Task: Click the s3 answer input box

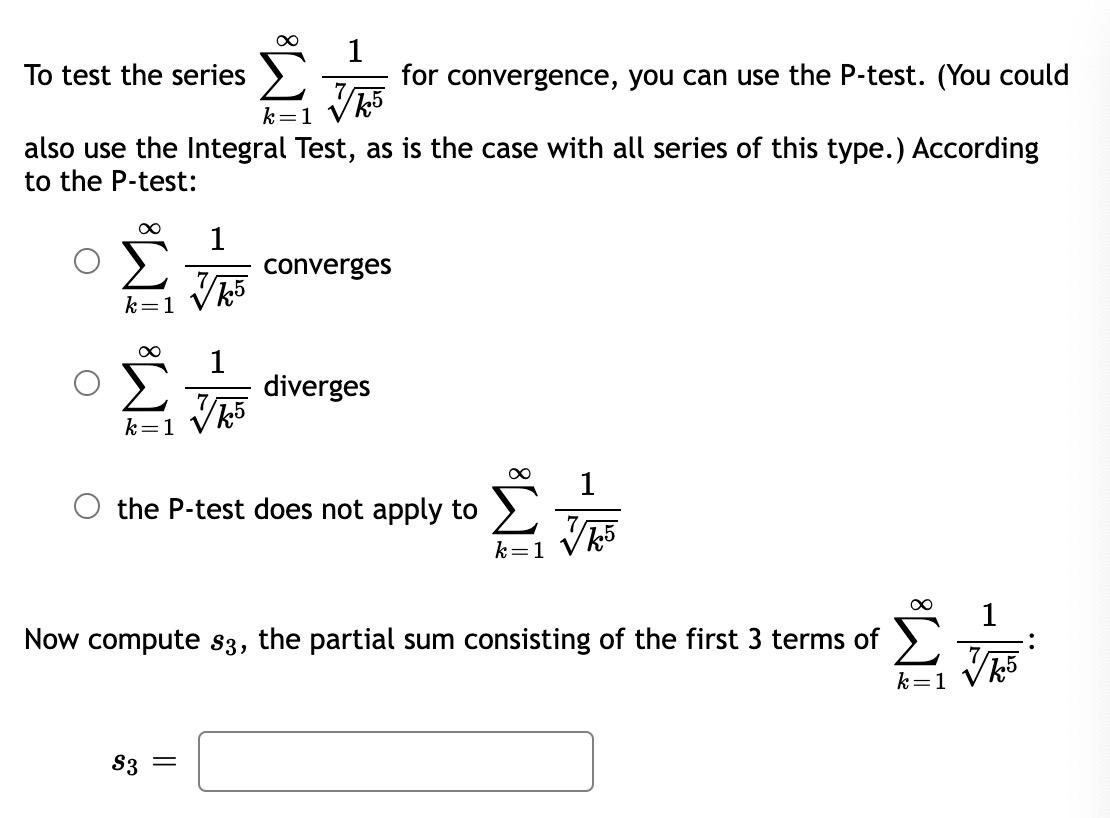Action: 396,761
